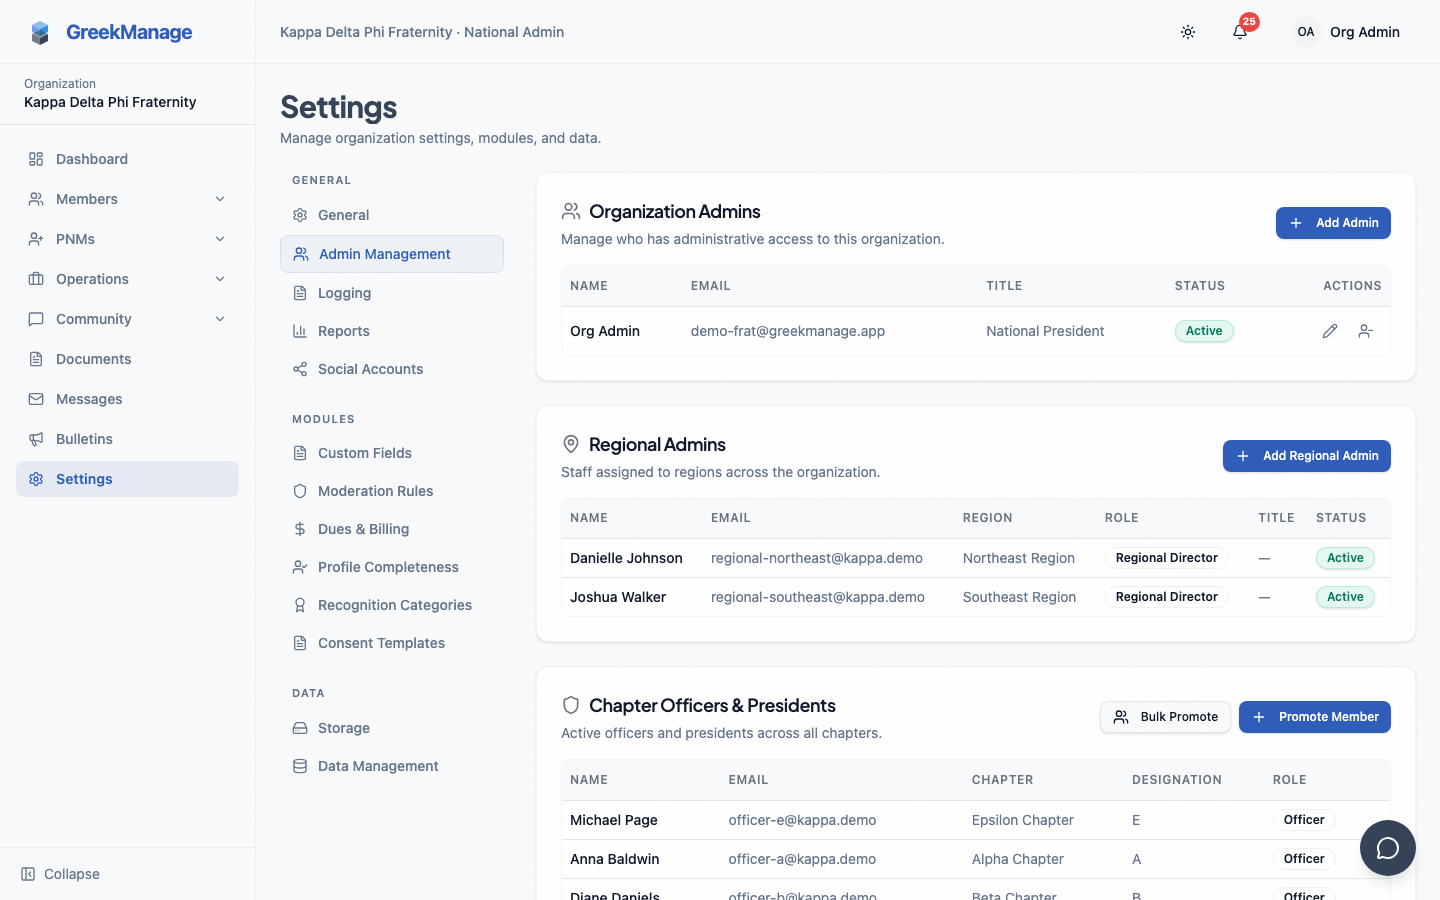This screenshot has height=900, width=1440.
Task: Open the notifications bell
Action: point(1240,32)
